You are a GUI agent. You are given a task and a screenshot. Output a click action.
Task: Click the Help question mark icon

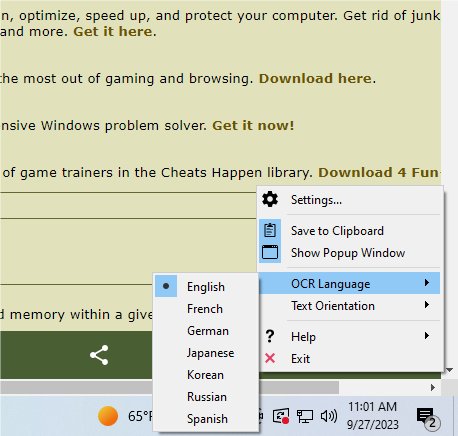point(270,336)
